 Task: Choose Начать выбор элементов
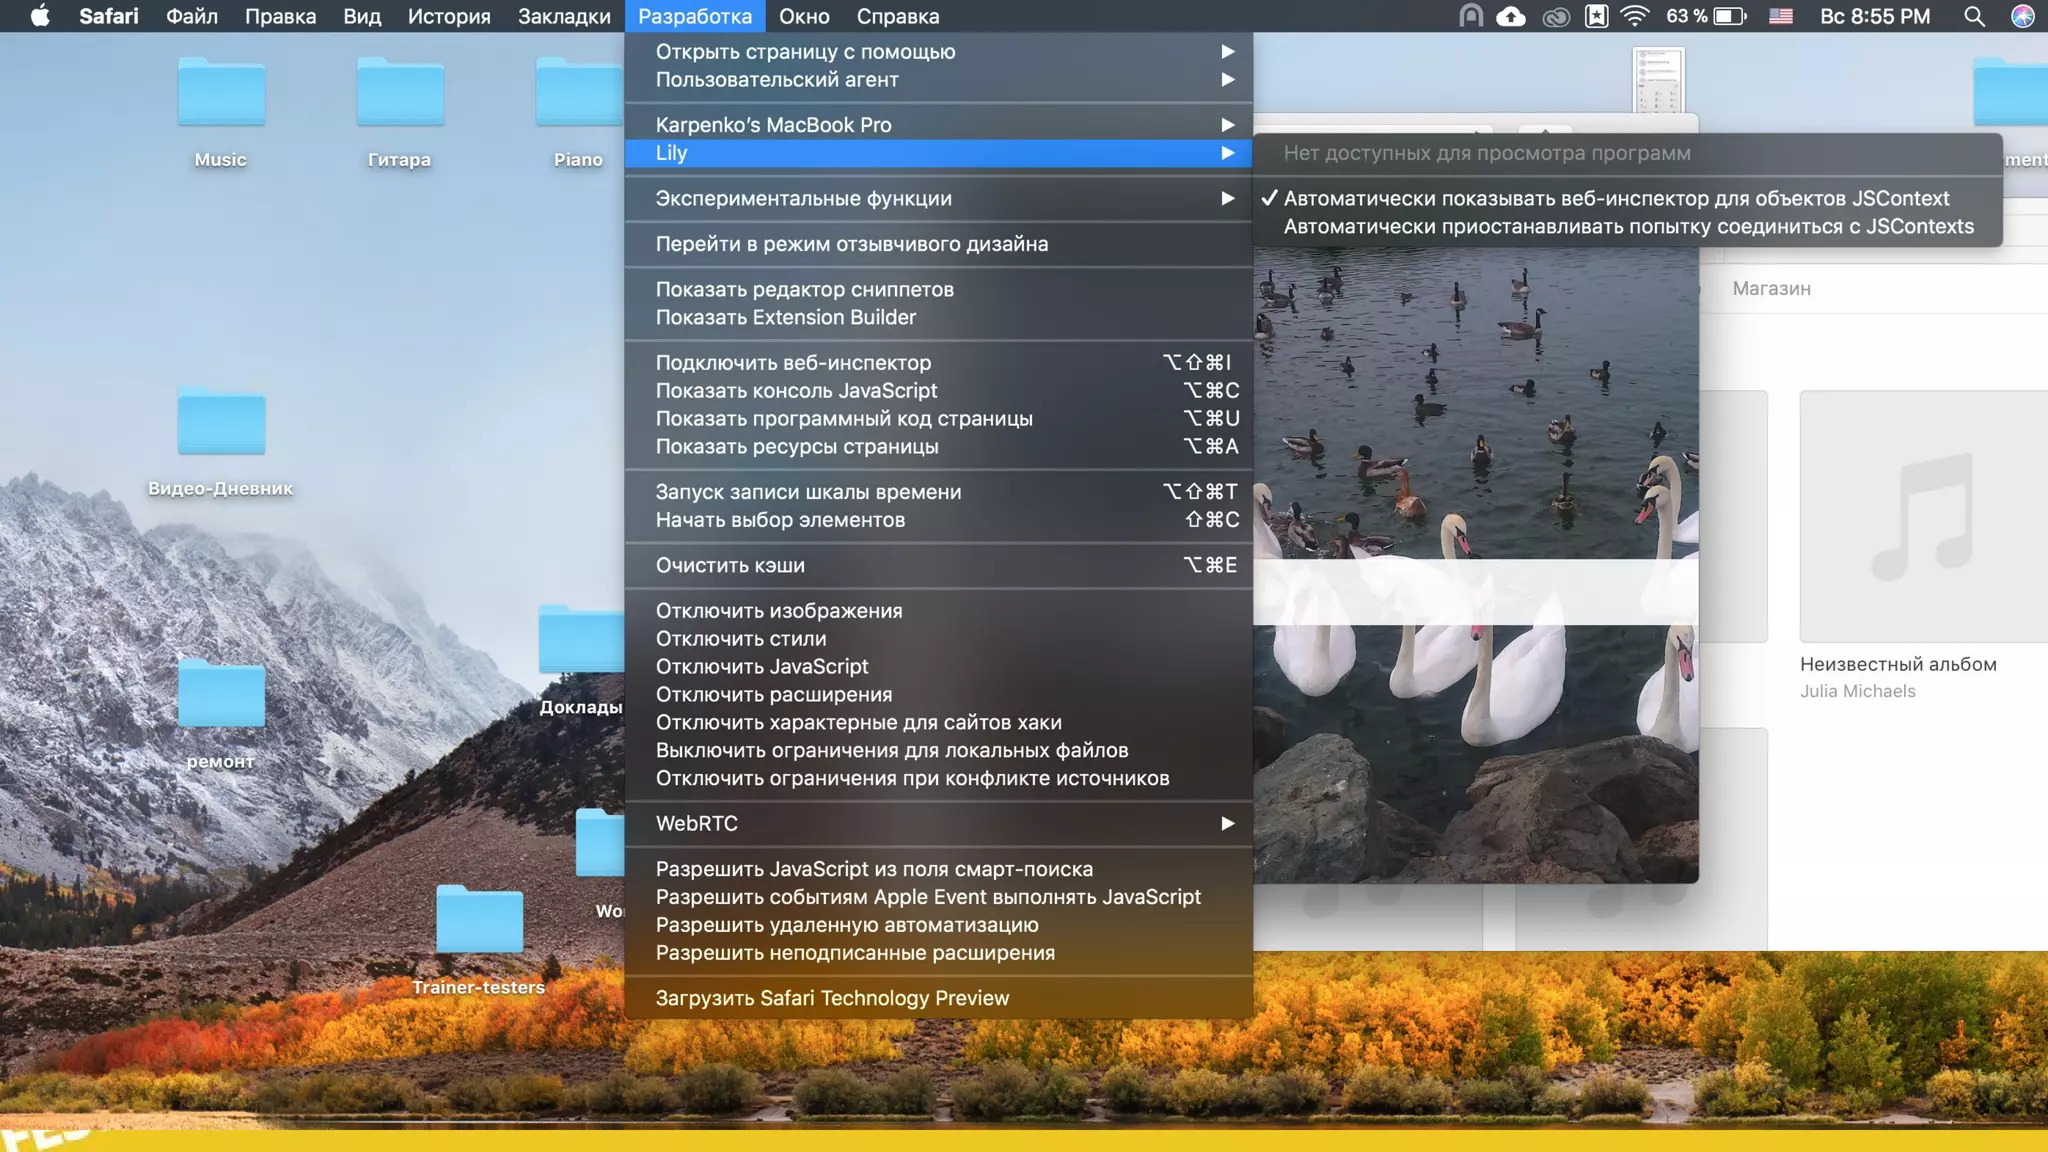coord(938,520)
